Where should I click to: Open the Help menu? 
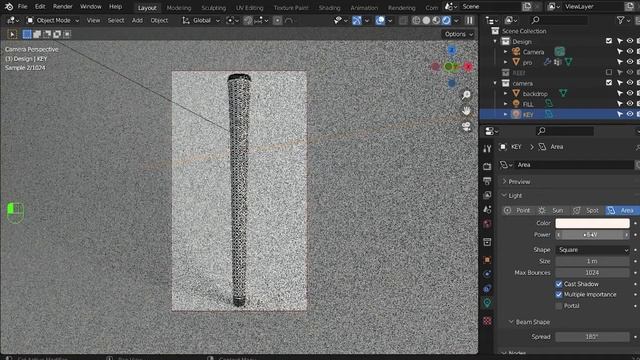click(x=116, y=7)
